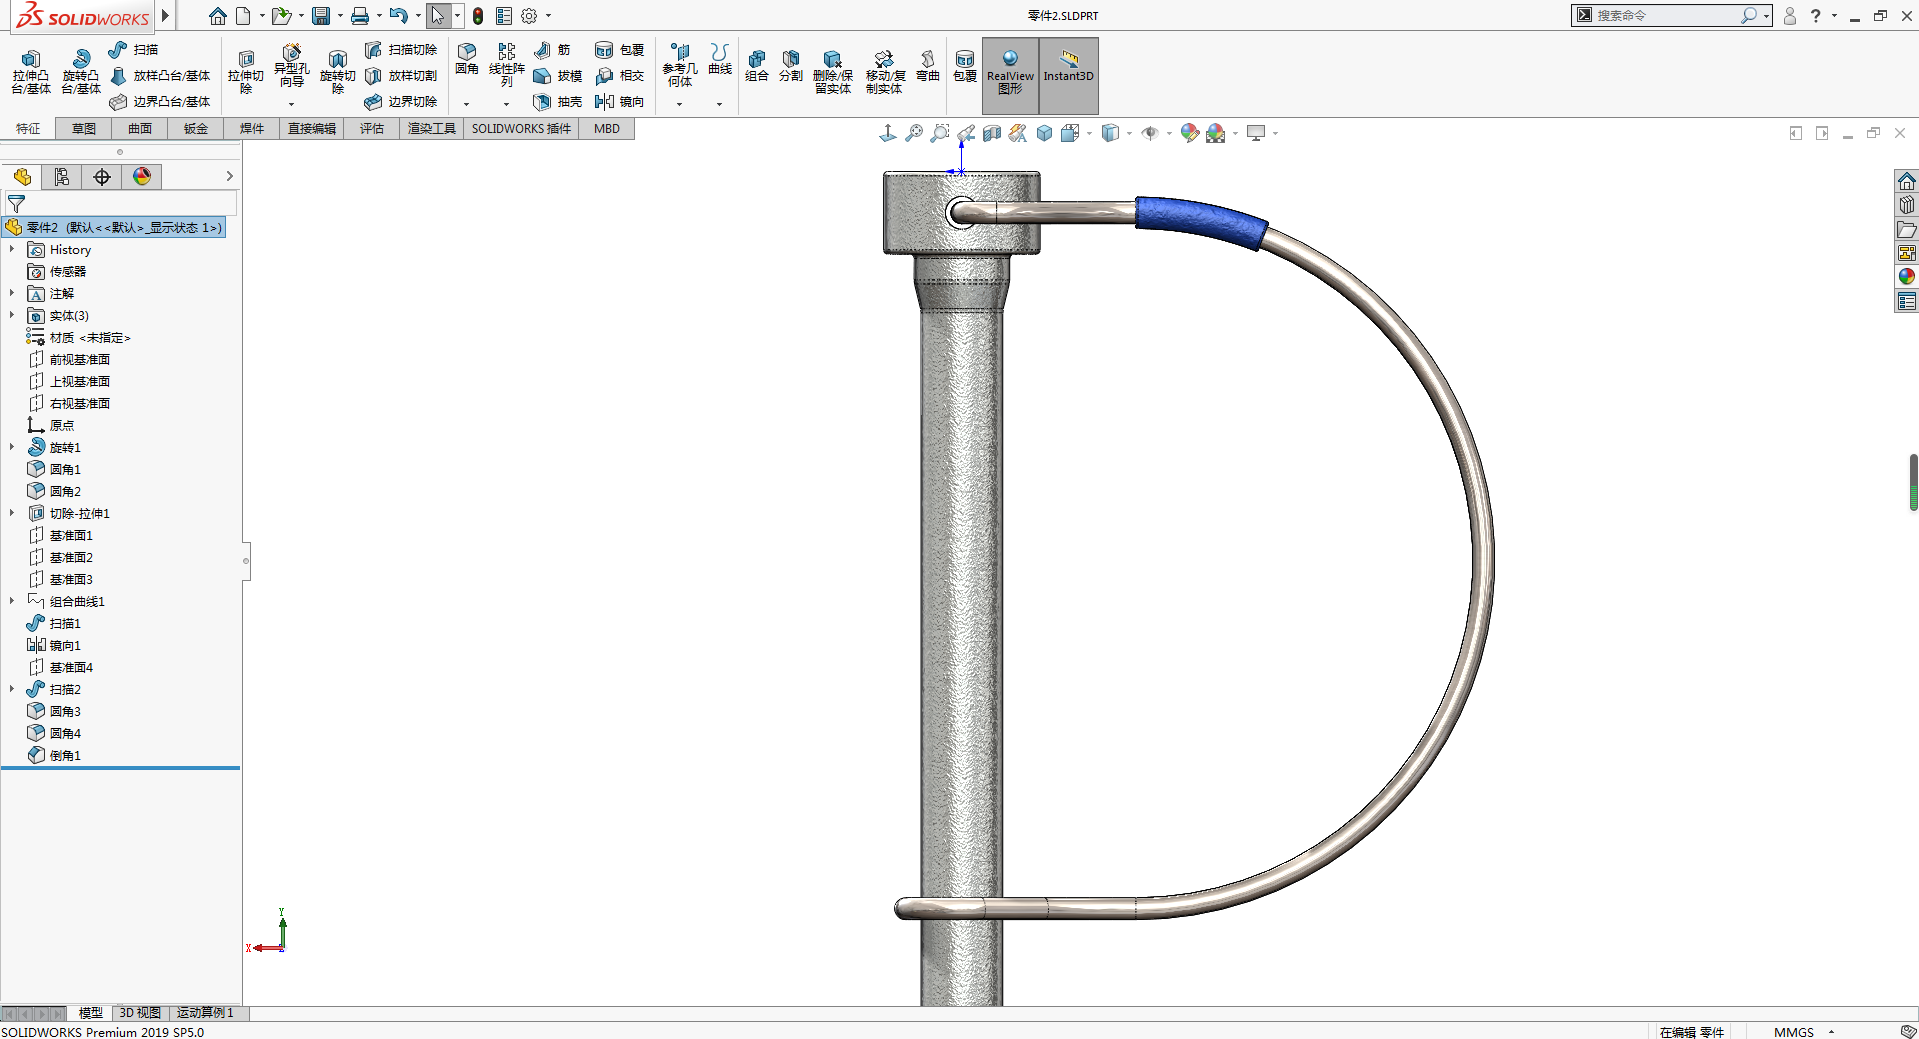
Task: Expand the History folder in feature tree
Action: [12, 249]
